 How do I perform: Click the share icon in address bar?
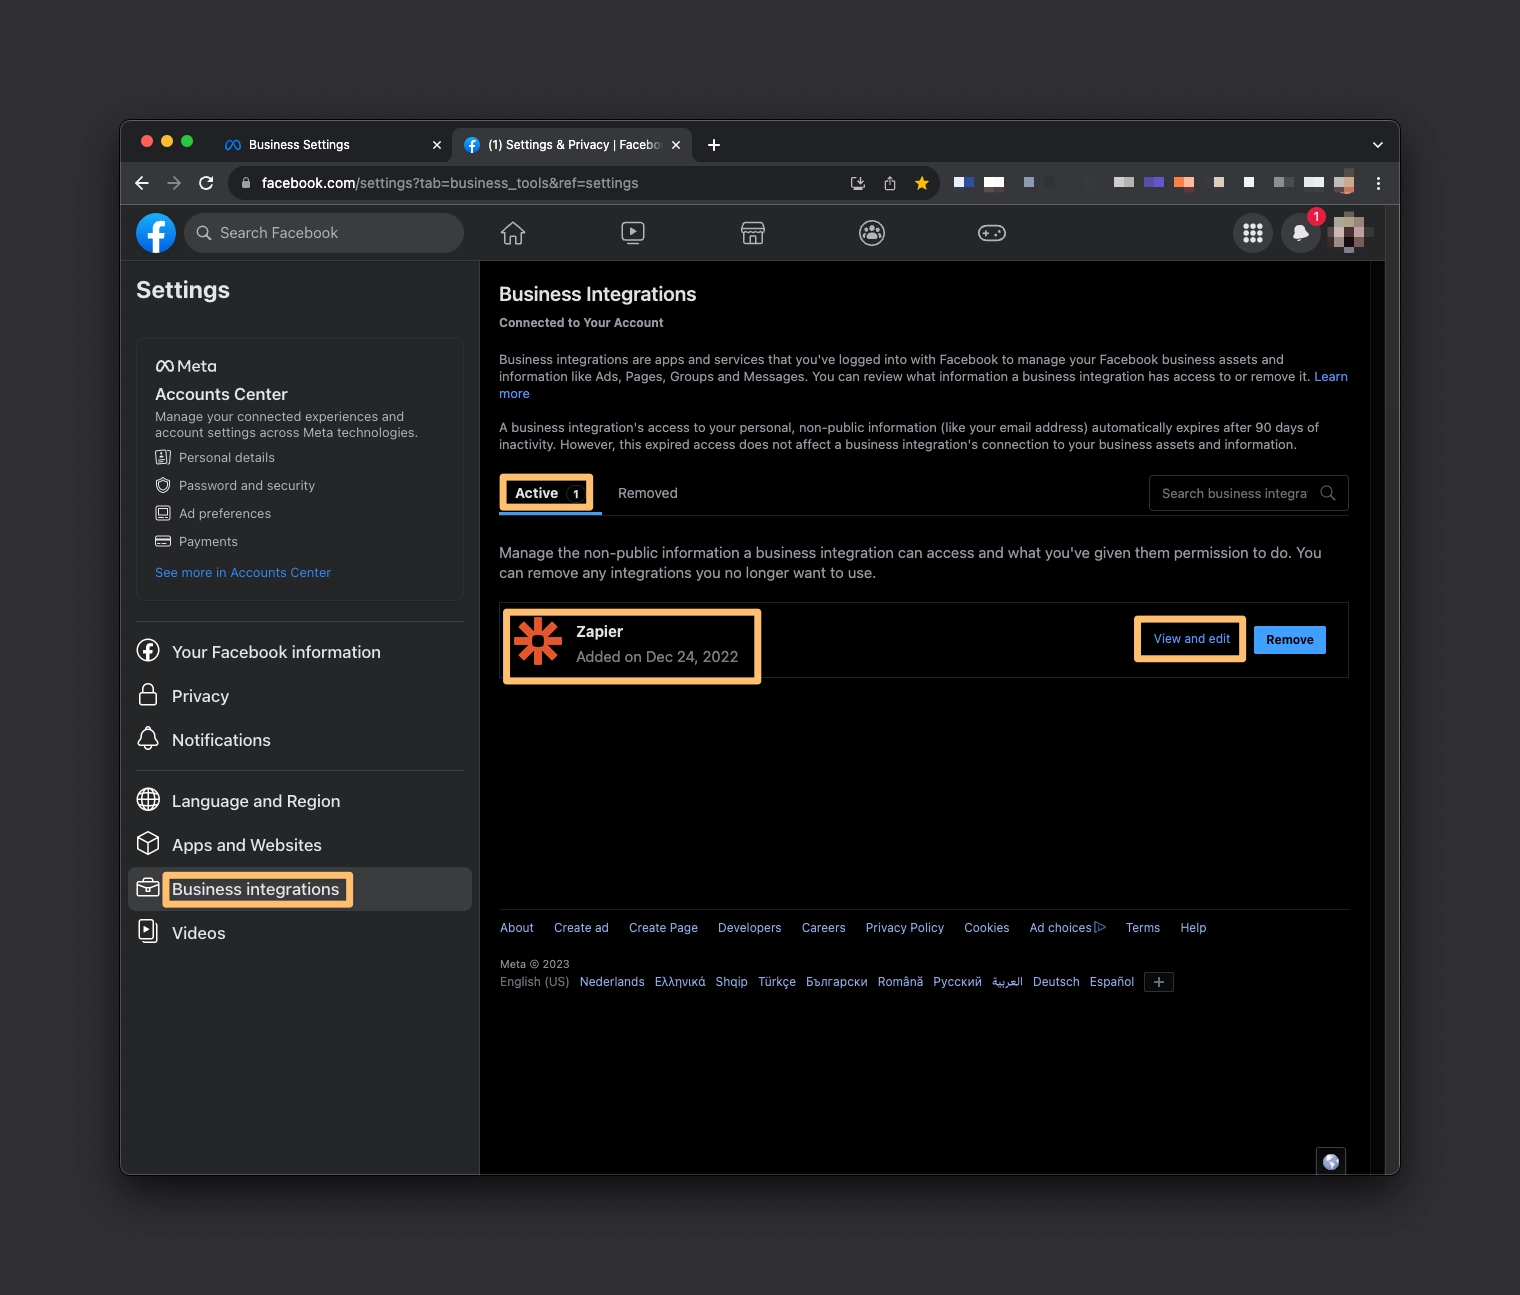[x=890, y=183]
